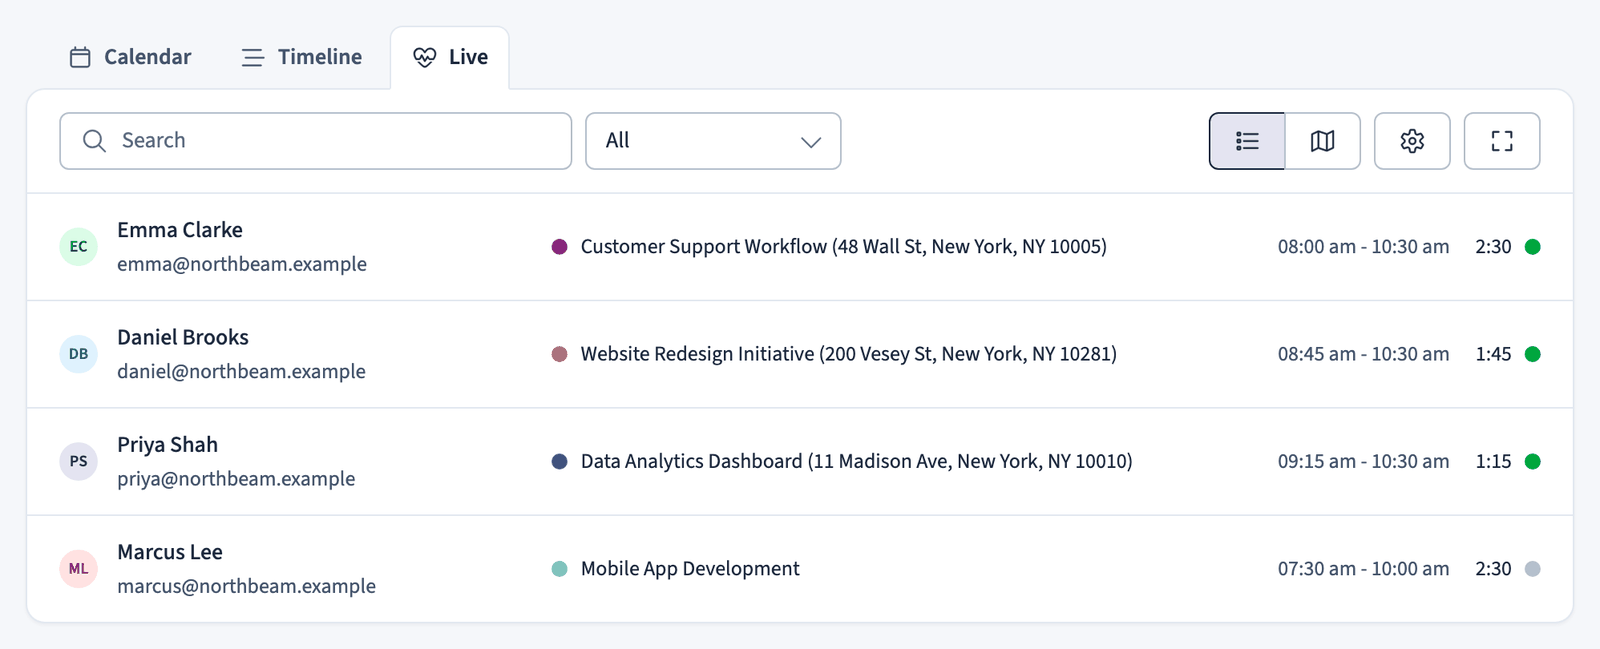The height and width of the screenshot is (649, 1600).
Task: Switch to map view
Action: (1323, 141)
